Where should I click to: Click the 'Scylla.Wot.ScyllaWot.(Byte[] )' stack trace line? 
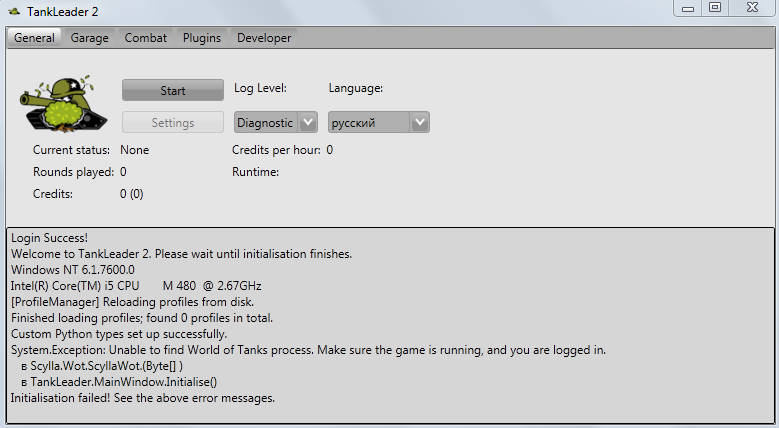click(x=102, y=366)
